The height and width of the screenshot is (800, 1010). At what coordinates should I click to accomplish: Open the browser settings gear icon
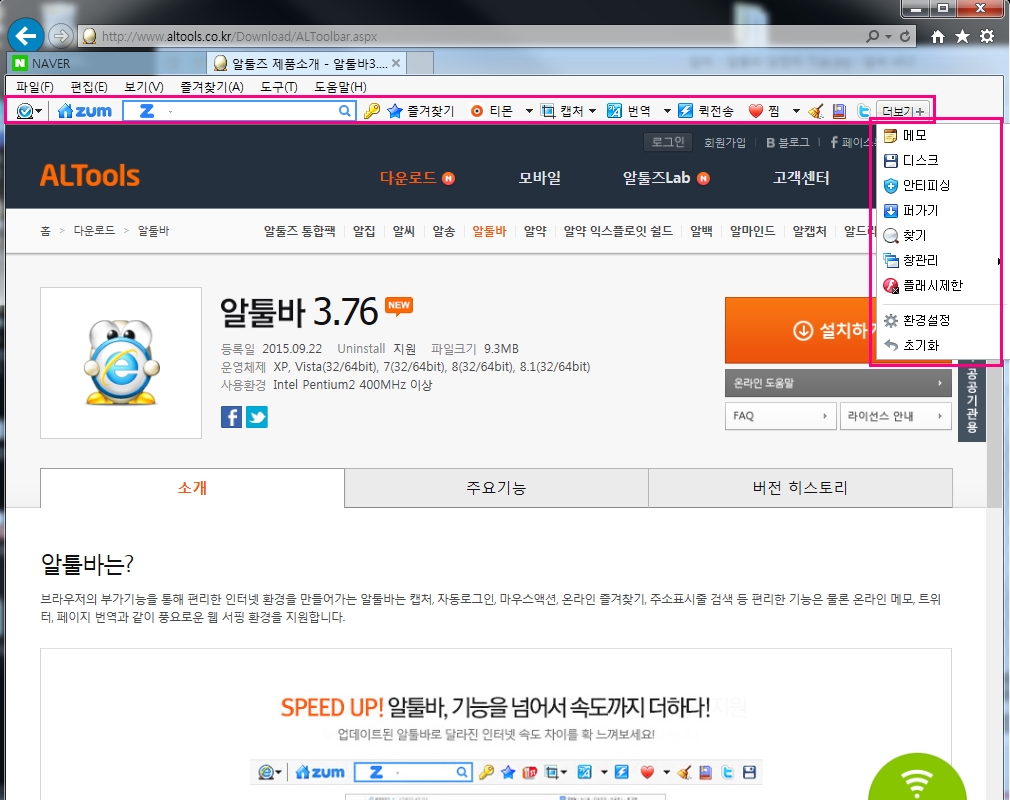pos(987,37)
